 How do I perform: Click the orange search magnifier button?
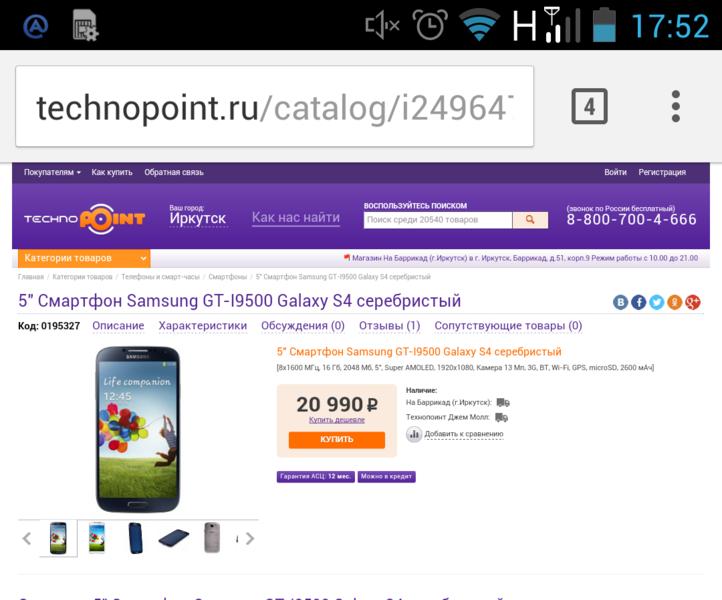(530, 220)
